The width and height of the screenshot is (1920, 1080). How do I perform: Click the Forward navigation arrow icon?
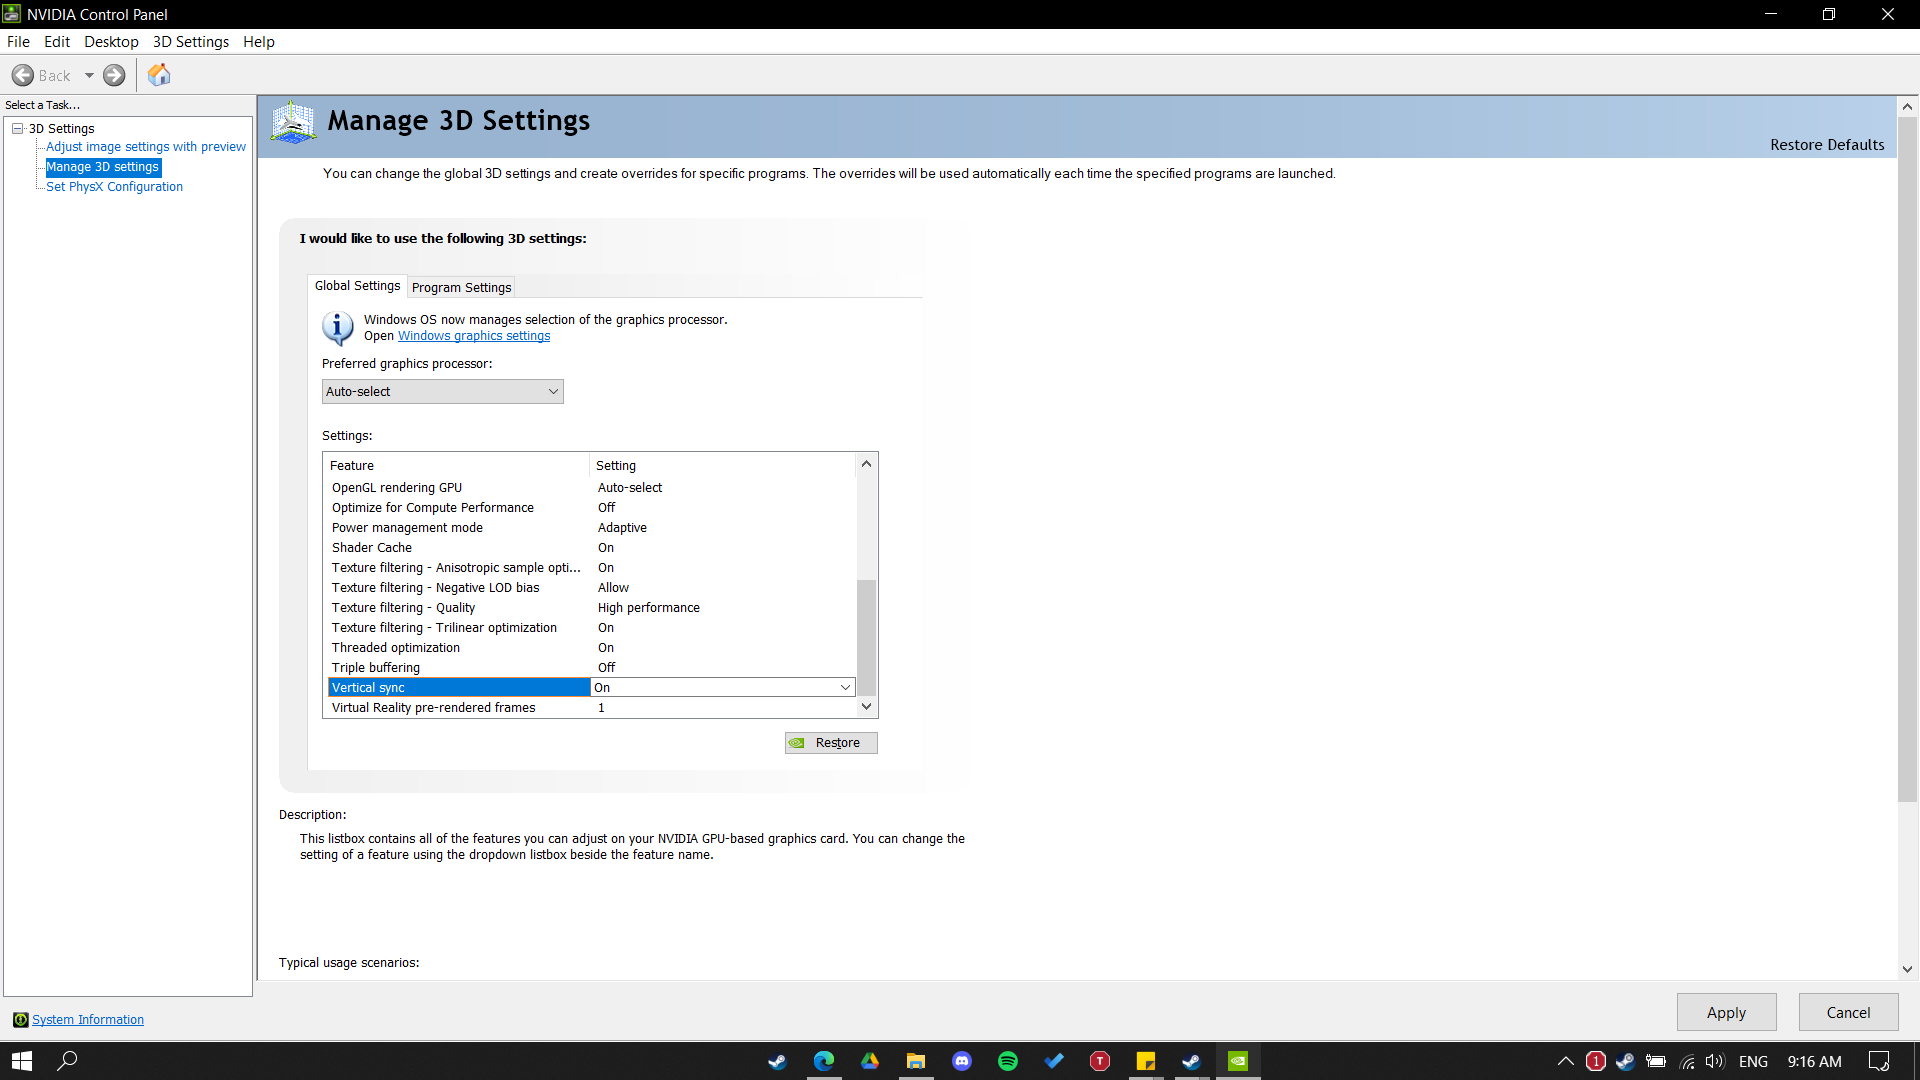click(114, 75)
